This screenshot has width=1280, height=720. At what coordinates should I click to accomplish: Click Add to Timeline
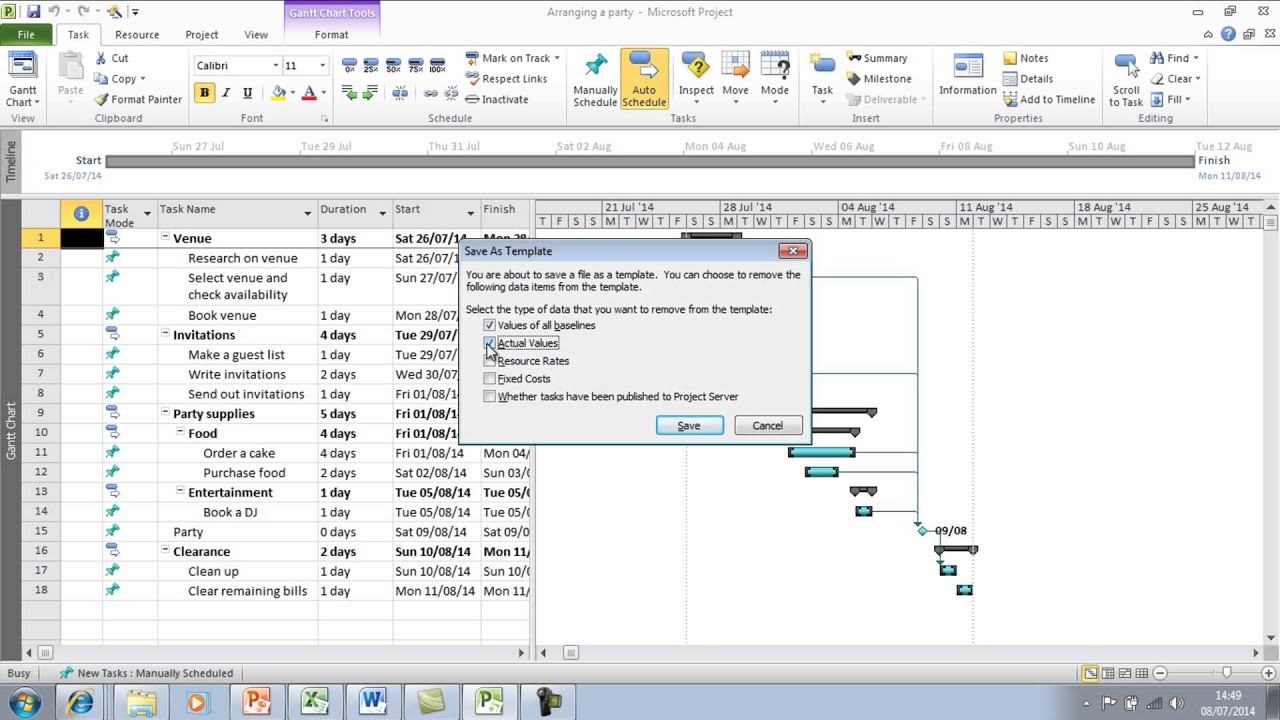click(x=1049, y=99)
